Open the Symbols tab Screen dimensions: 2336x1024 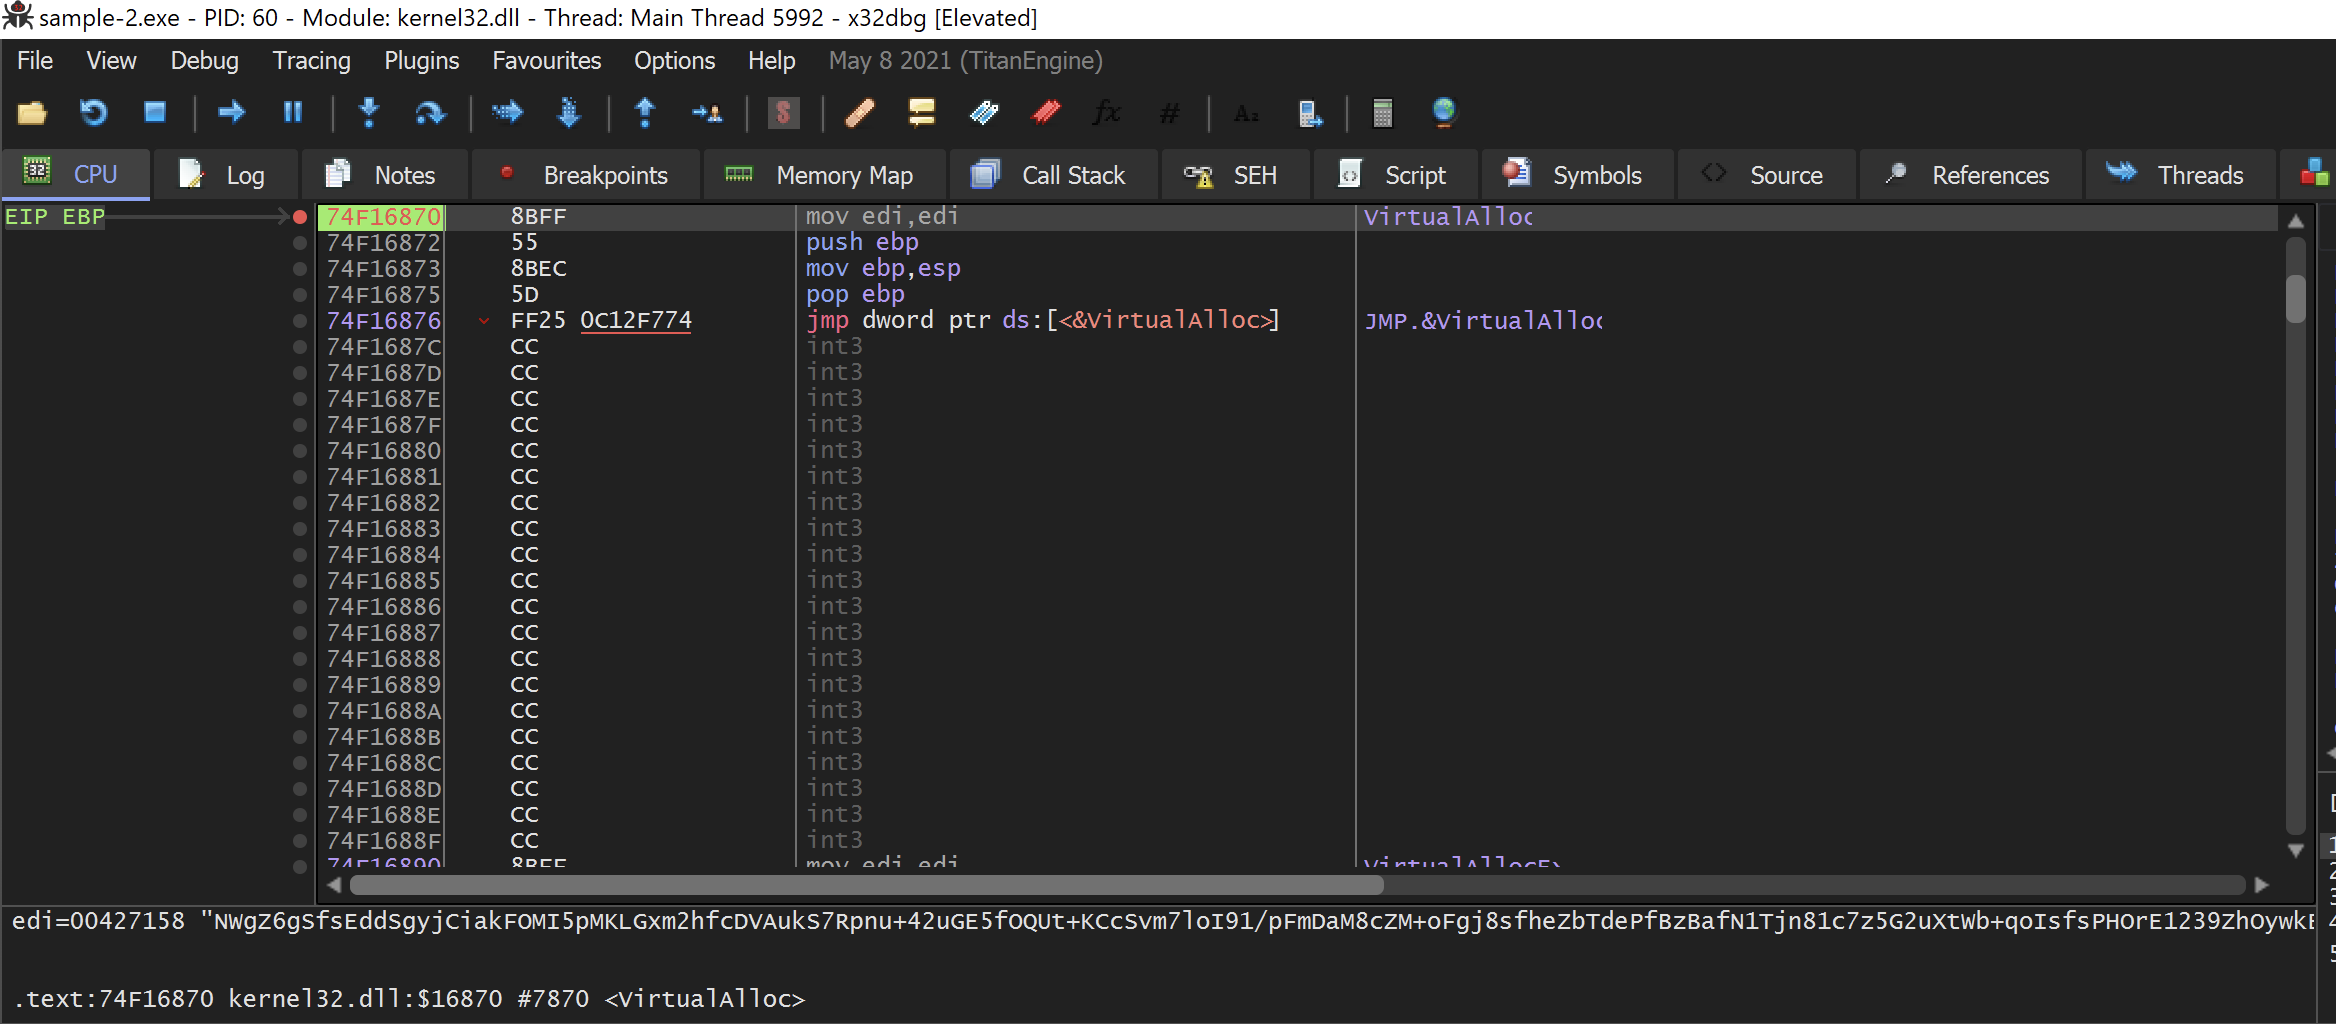[x=1576, y=175]
